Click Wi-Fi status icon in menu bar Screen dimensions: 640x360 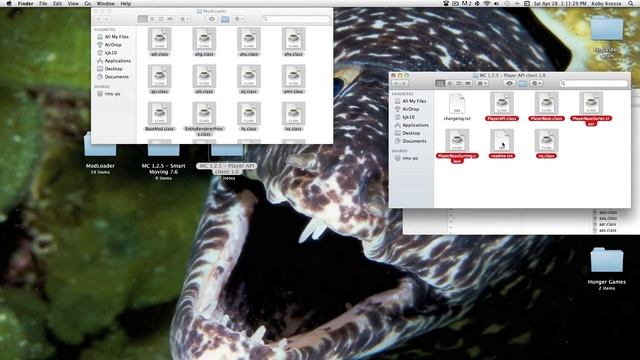[x=487, y=3]
